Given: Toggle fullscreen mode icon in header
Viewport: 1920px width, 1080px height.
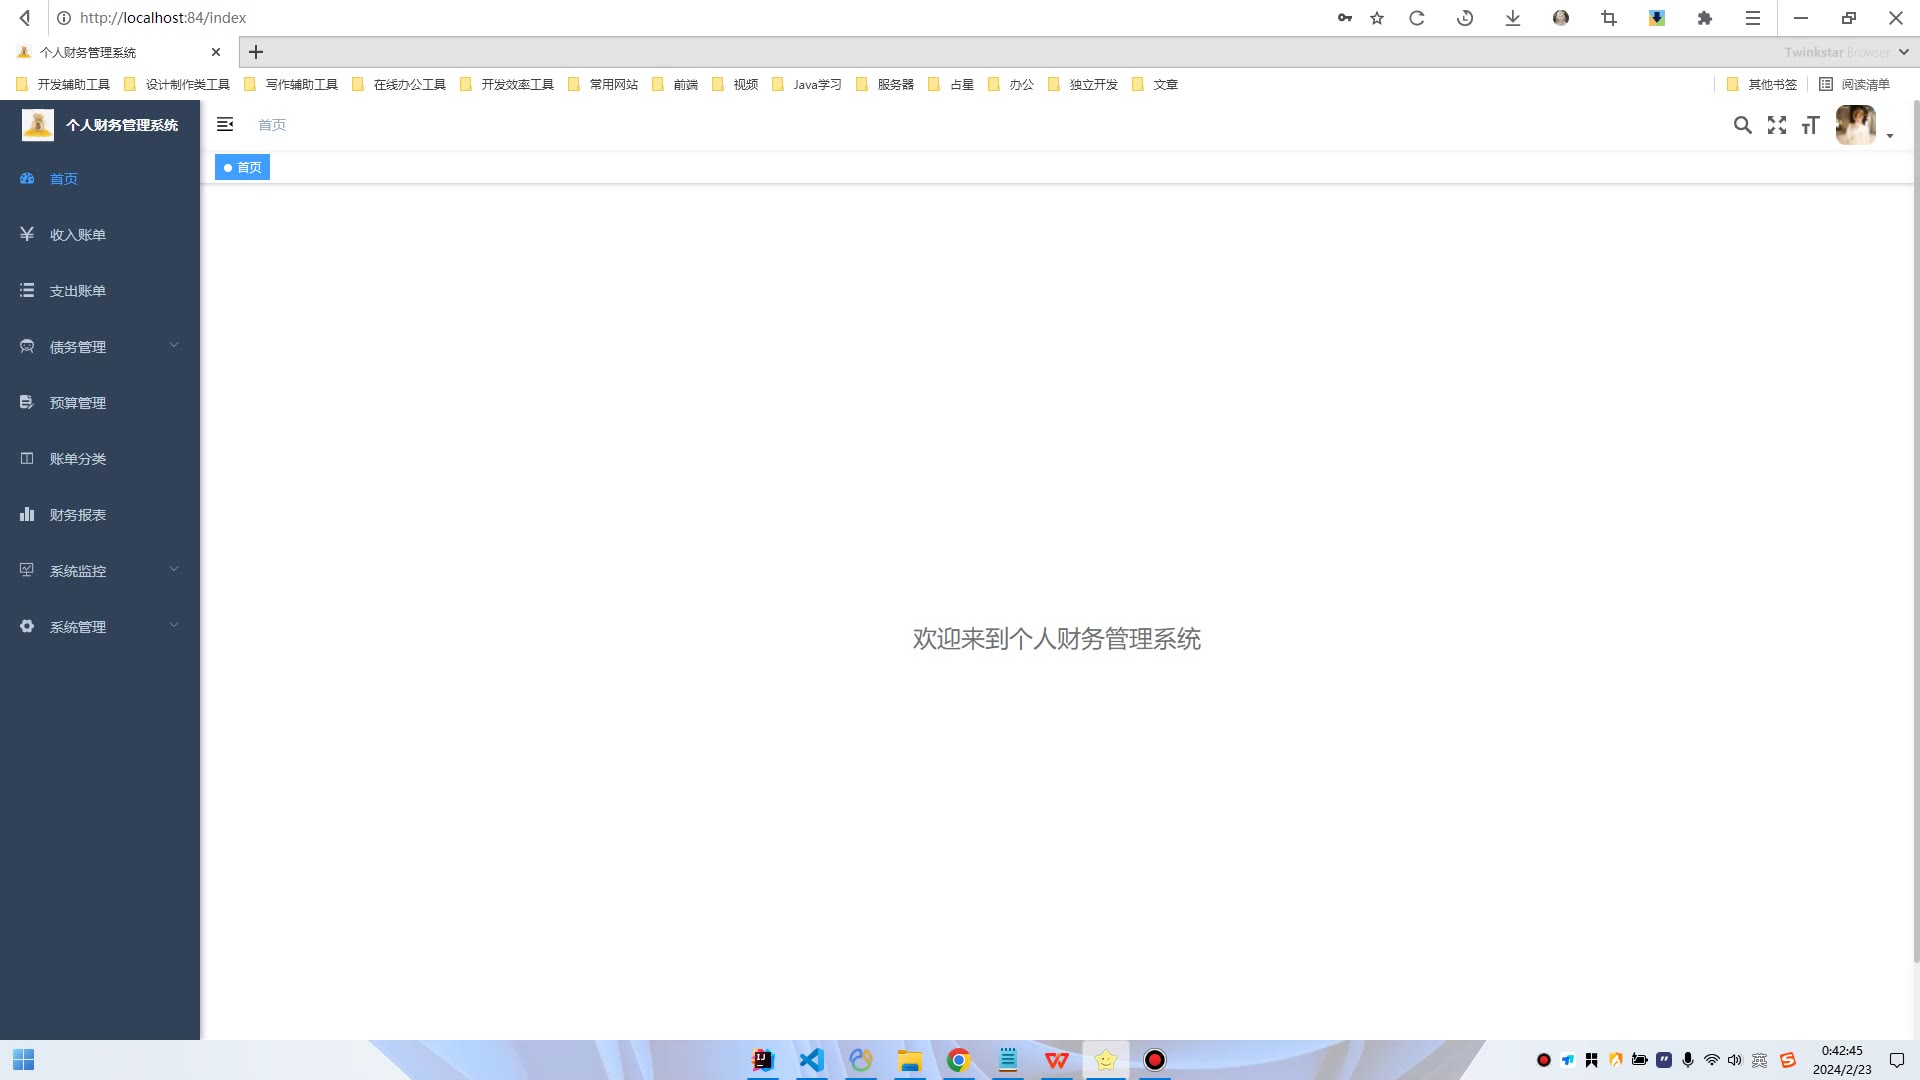Looking at the screenshot, I should tap(1776, 125).
